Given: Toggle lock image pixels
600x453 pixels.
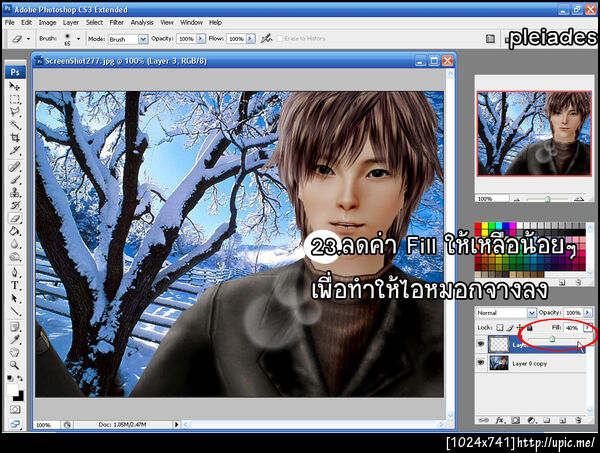Looking at the screenshot, I should click(x=510, y=328).
